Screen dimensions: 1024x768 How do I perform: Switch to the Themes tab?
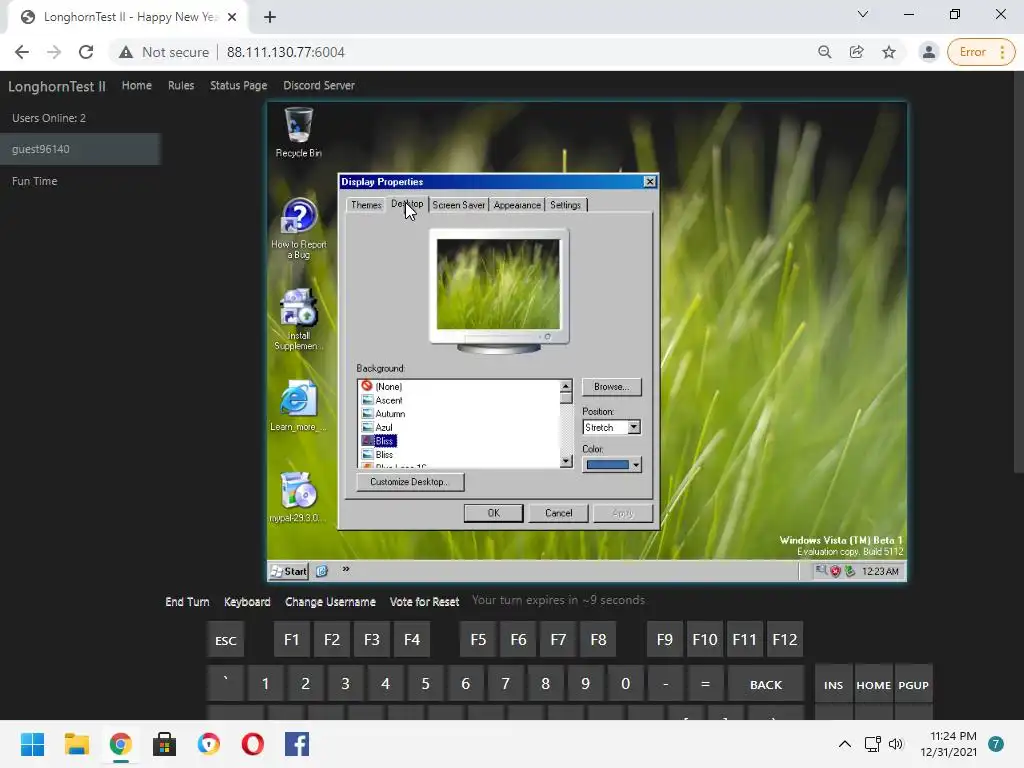[x=366, y=205]
